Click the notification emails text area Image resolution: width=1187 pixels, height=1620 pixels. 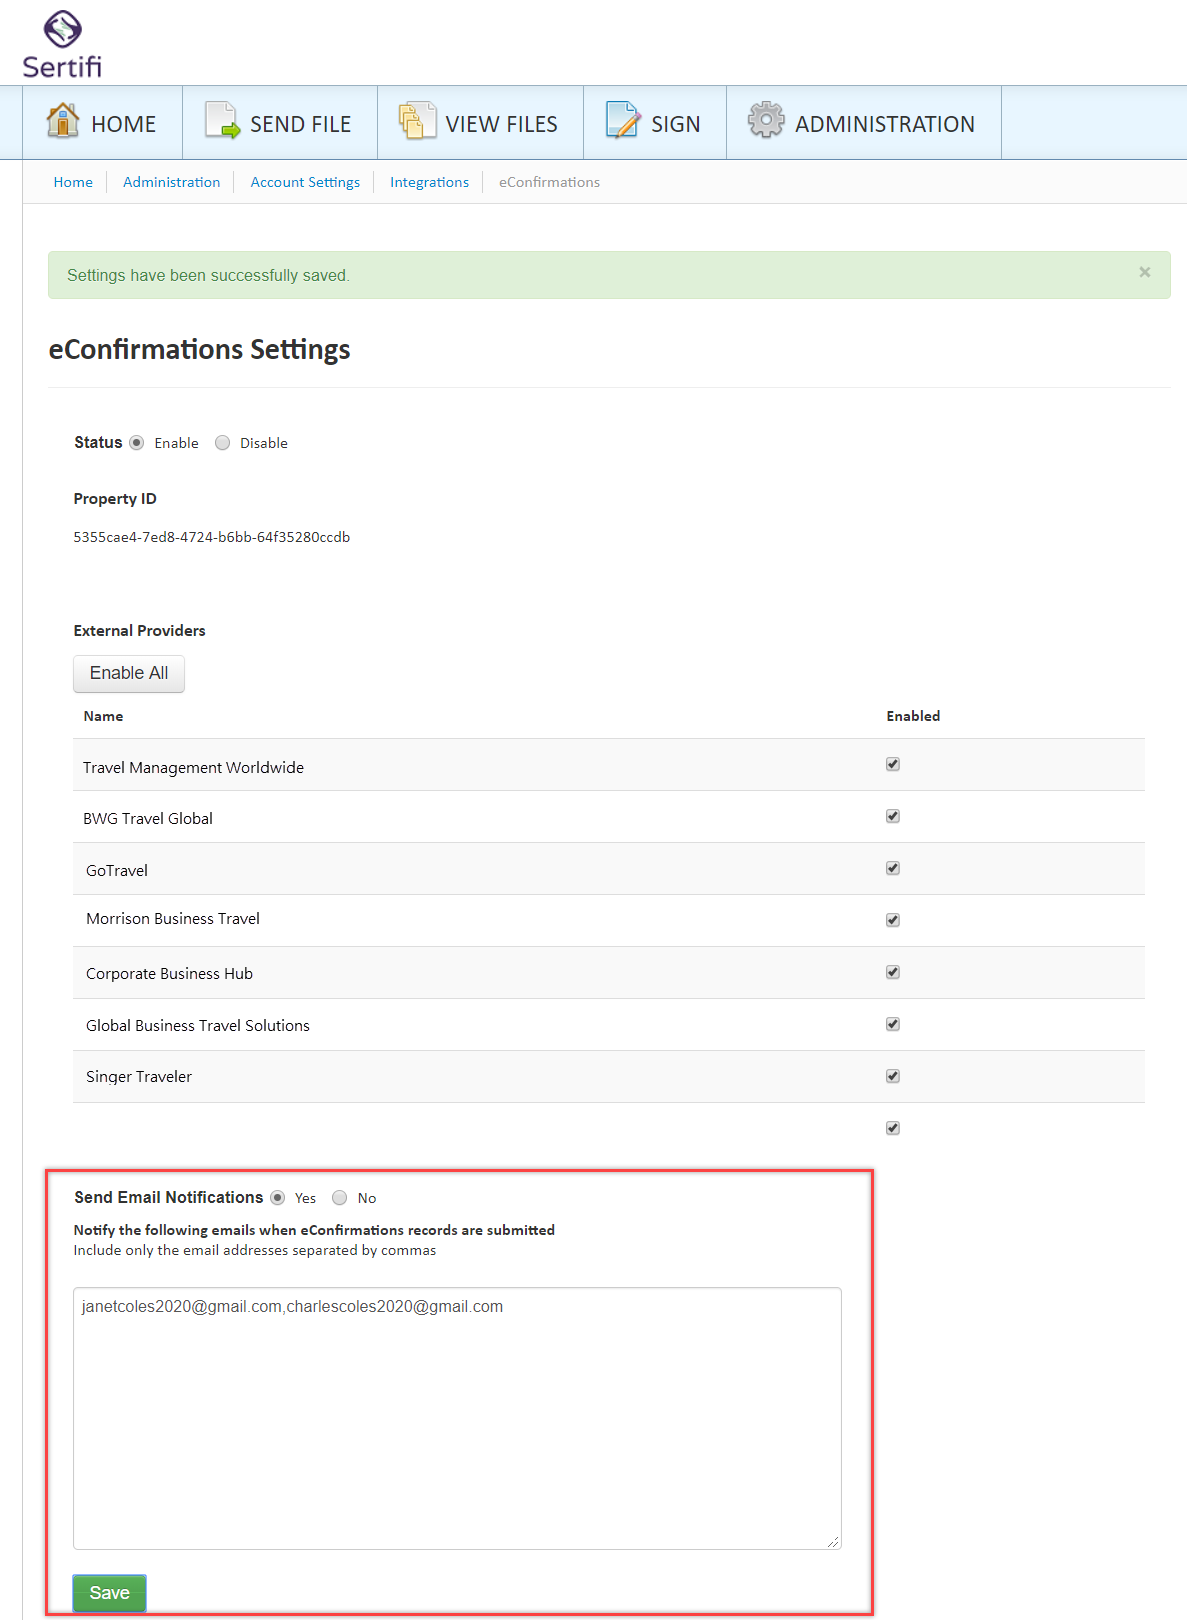(x=457, y=1418)
